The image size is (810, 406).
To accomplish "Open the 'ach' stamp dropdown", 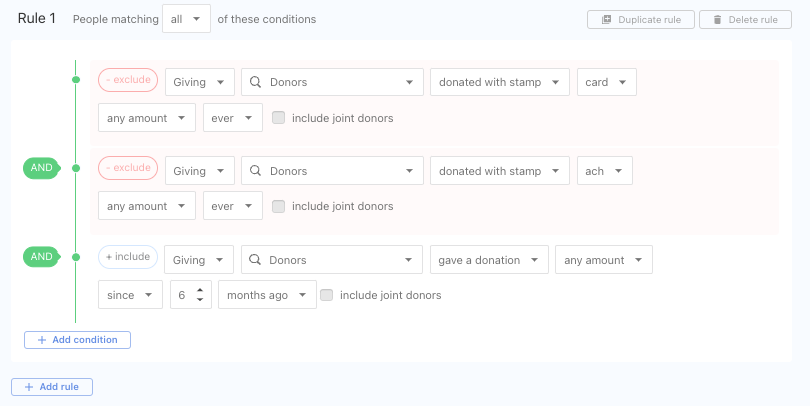I will click(604, 171).
